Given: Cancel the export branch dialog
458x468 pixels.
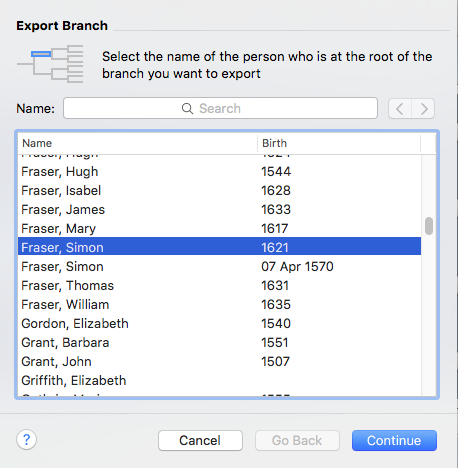Looking at the screenshot, I should (x=200, y=440).
